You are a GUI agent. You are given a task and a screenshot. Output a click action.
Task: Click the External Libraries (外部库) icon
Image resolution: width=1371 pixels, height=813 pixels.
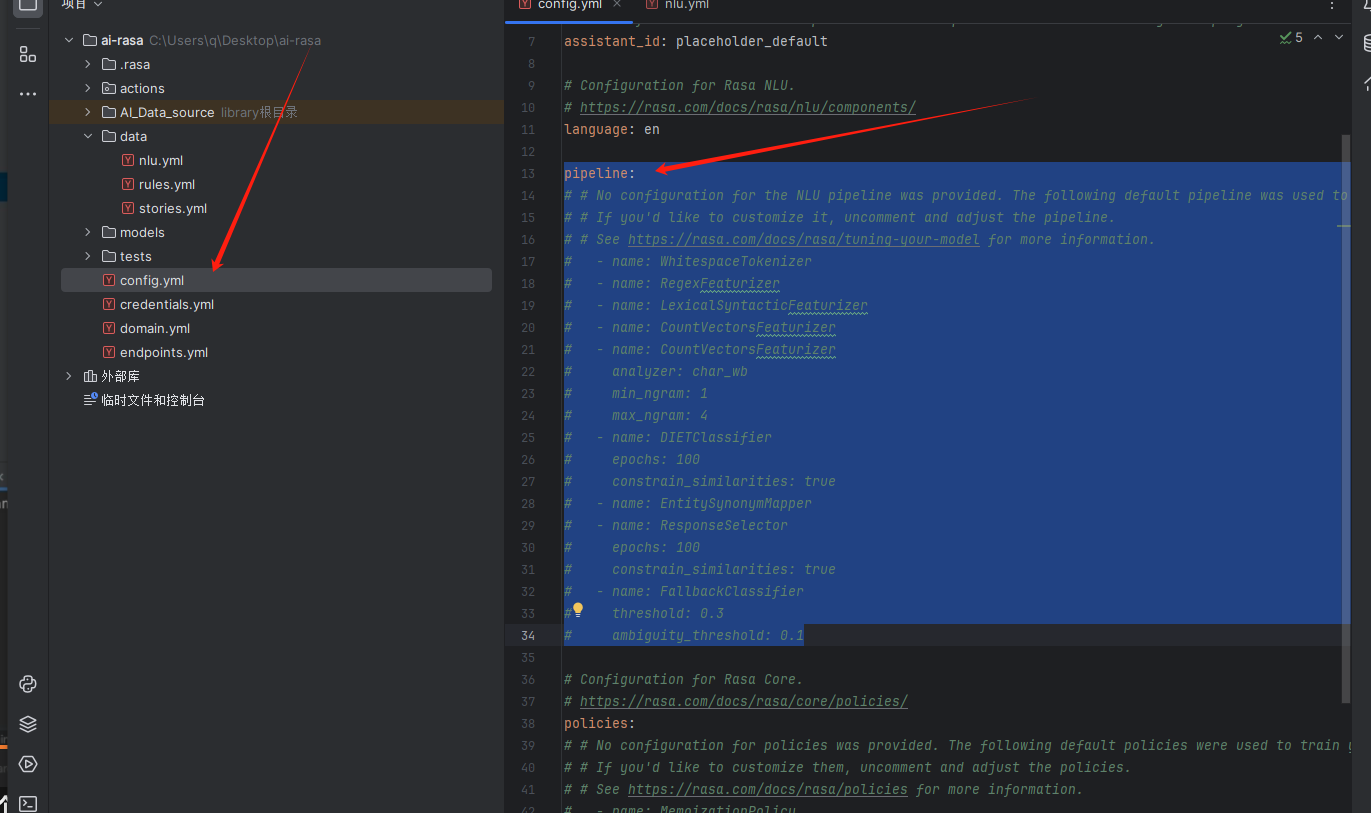tap(90, 376)
